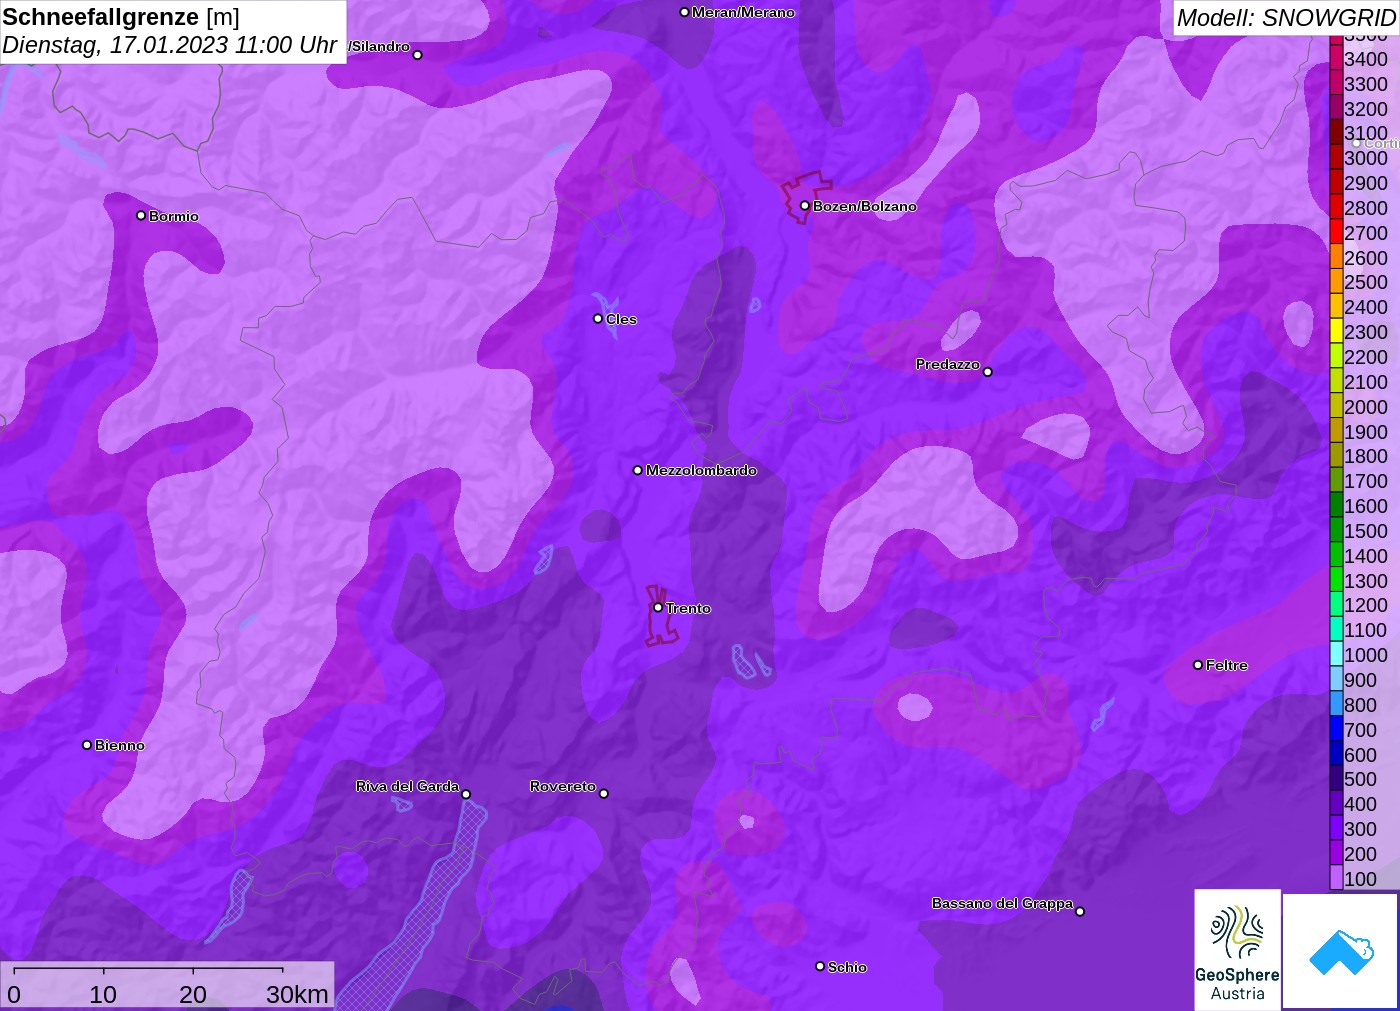This screenshot has width=1400, height=1011.
Task: Click the Rovereto town marker
Action: pos(603,794)
